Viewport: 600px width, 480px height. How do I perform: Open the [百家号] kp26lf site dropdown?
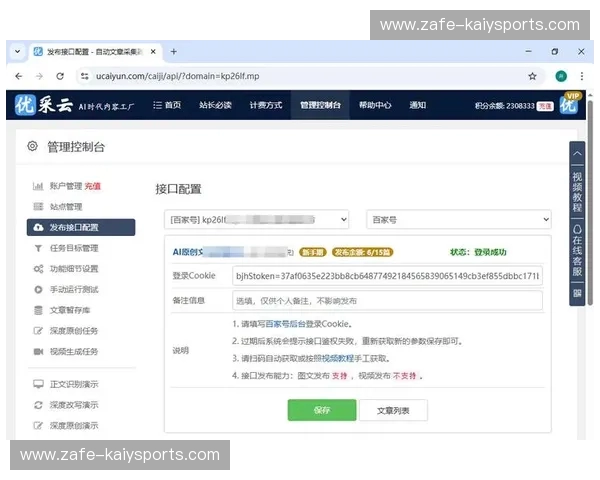click(256, 219)
